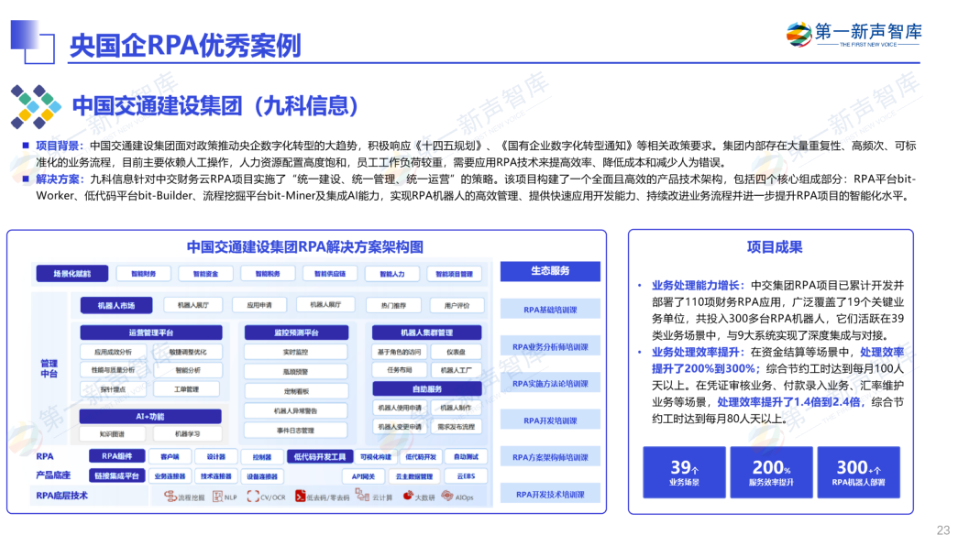
Task: Click the 应用成效分析 box
Action: point(113,352)
